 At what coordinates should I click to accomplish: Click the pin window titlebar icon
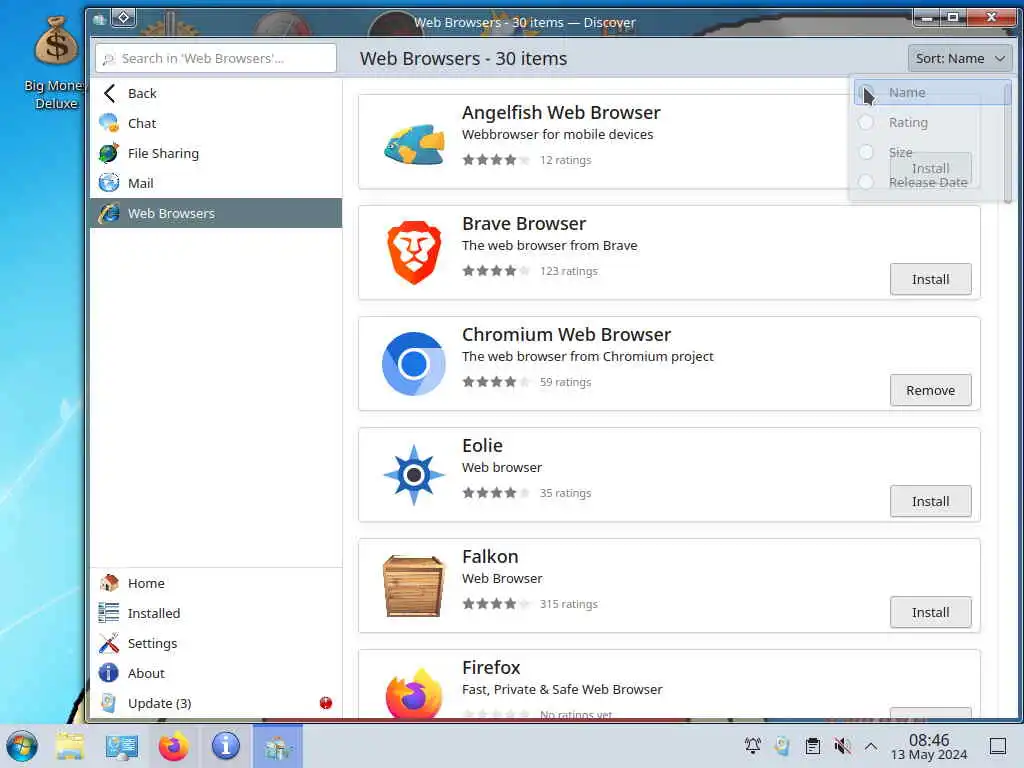click(x=123, y=18)
